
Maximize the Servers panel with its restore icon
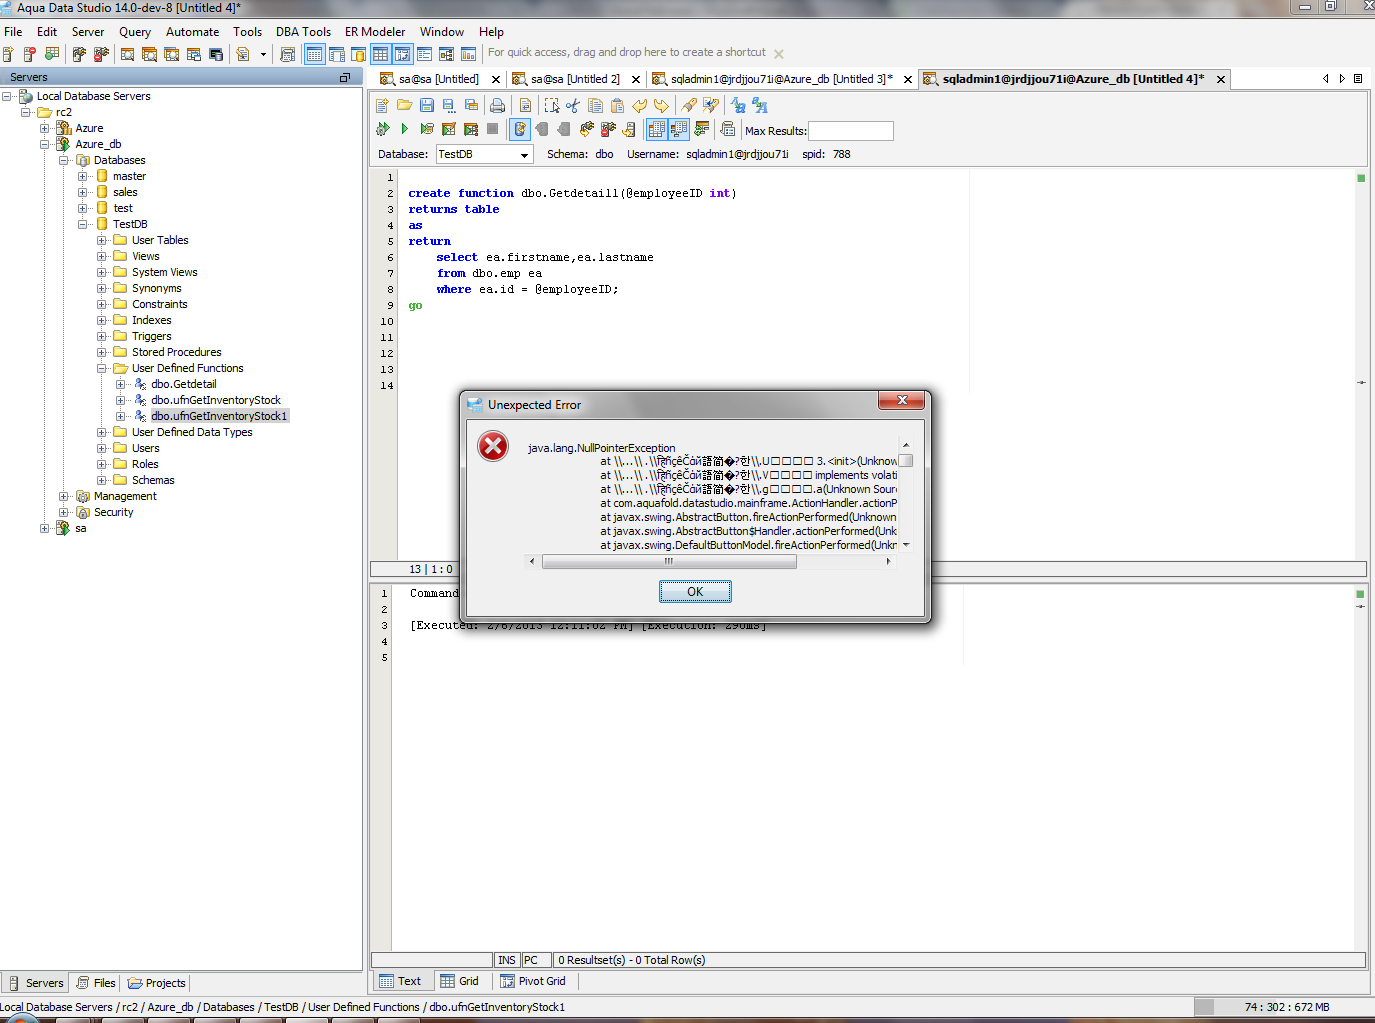point(345,77)
